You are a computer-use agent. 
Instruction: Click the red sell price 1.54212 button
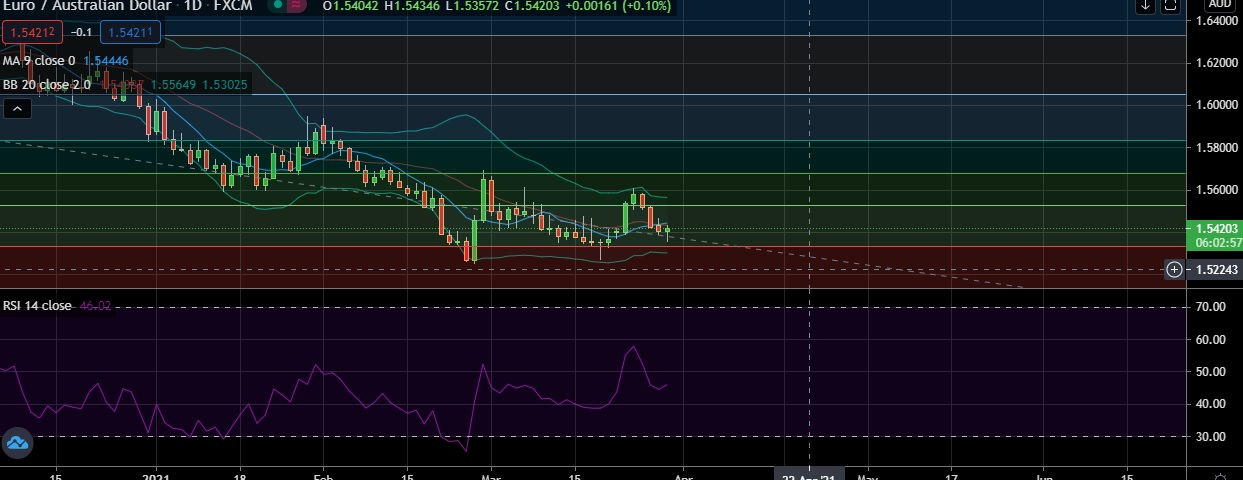coord(33,33)
